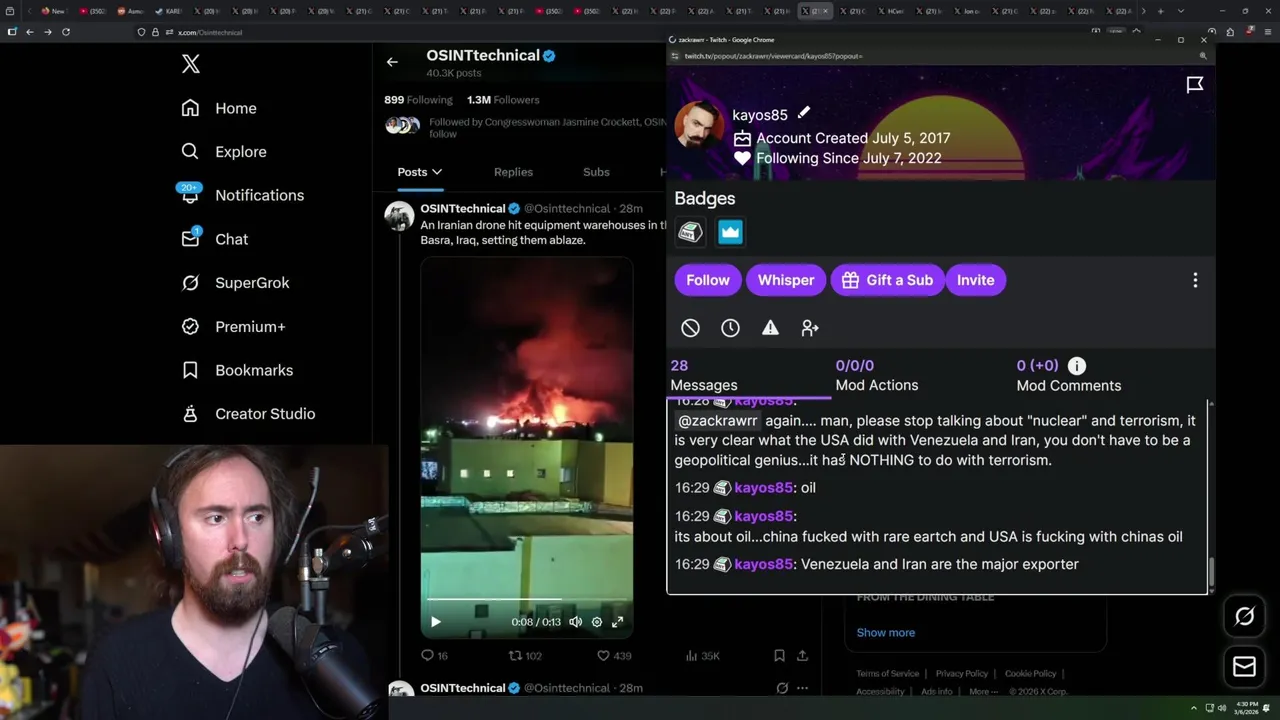Open the 1.3M Followers list
1280x720 pixels.
503,100
